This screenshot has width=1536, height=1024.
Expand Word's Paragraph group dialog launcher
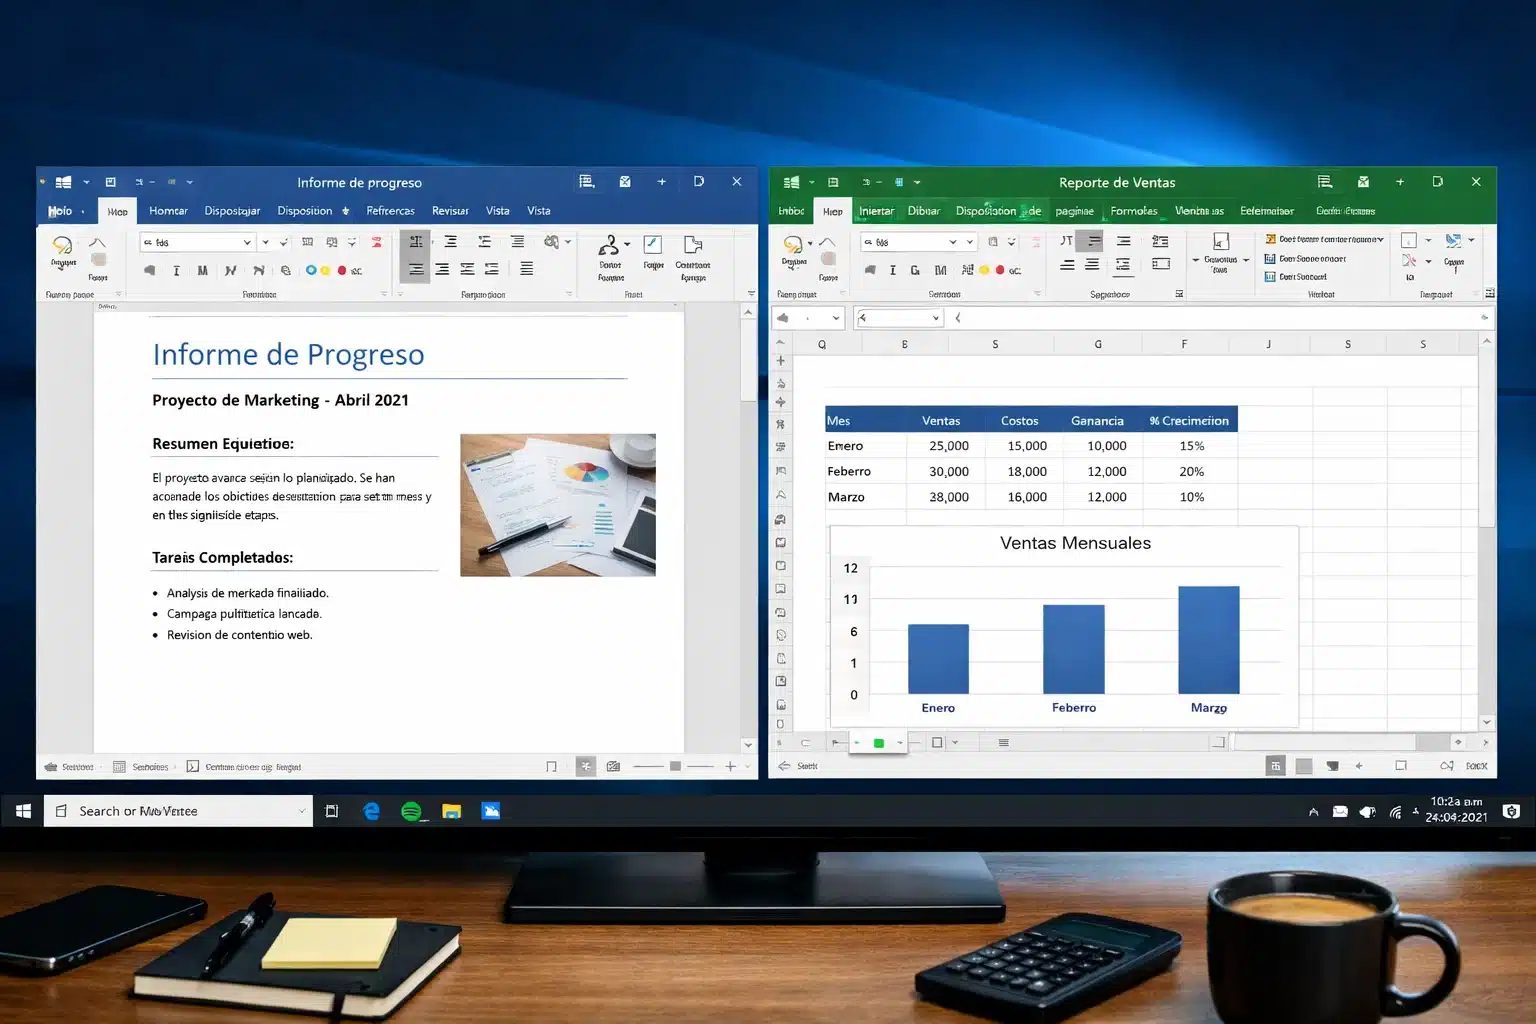coord(568,292)
